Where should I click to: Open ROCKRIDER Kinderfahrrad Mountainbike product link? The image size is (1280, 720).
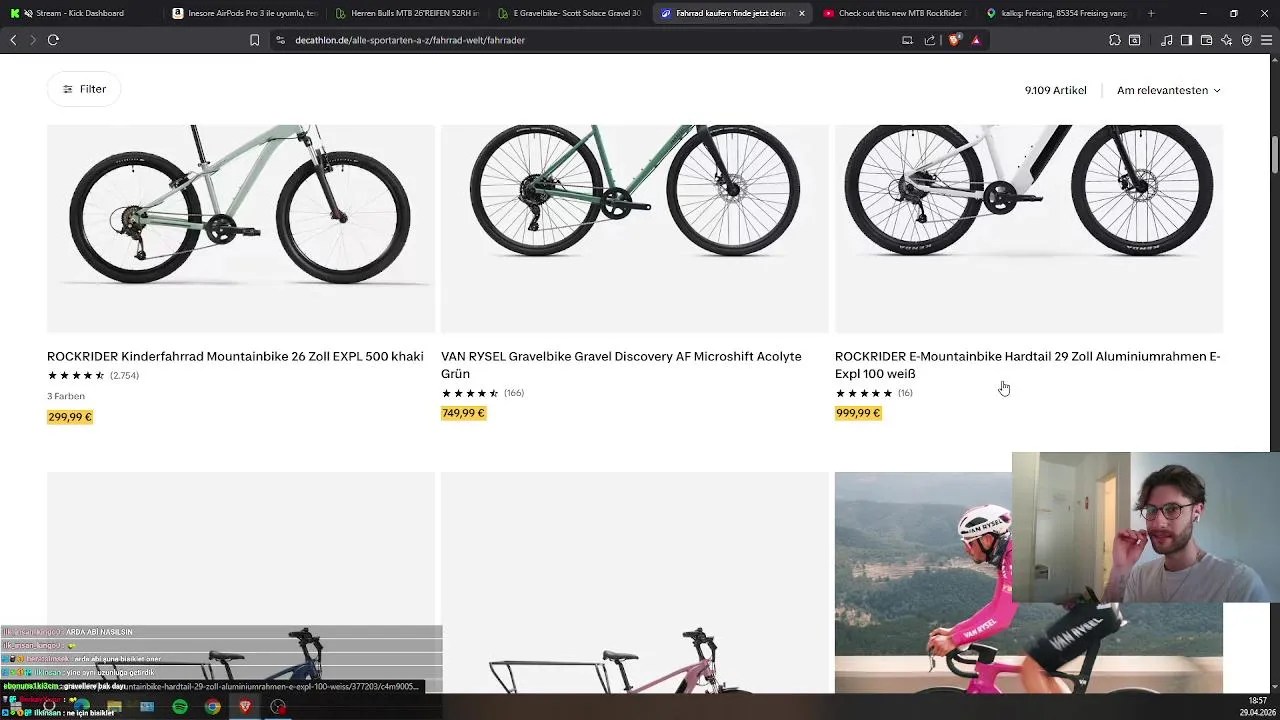pos(235,356)
